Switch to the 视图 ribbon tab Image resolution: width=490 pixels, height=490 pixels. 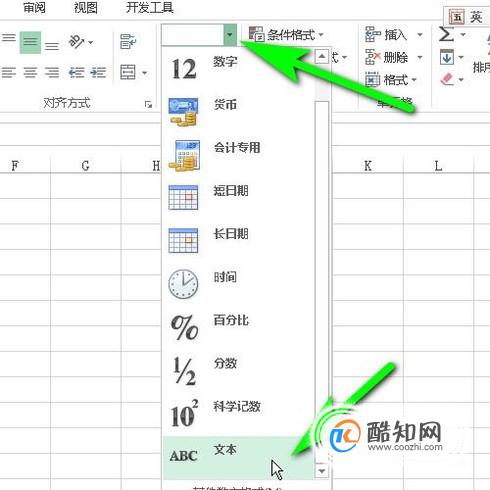point(85,7)
